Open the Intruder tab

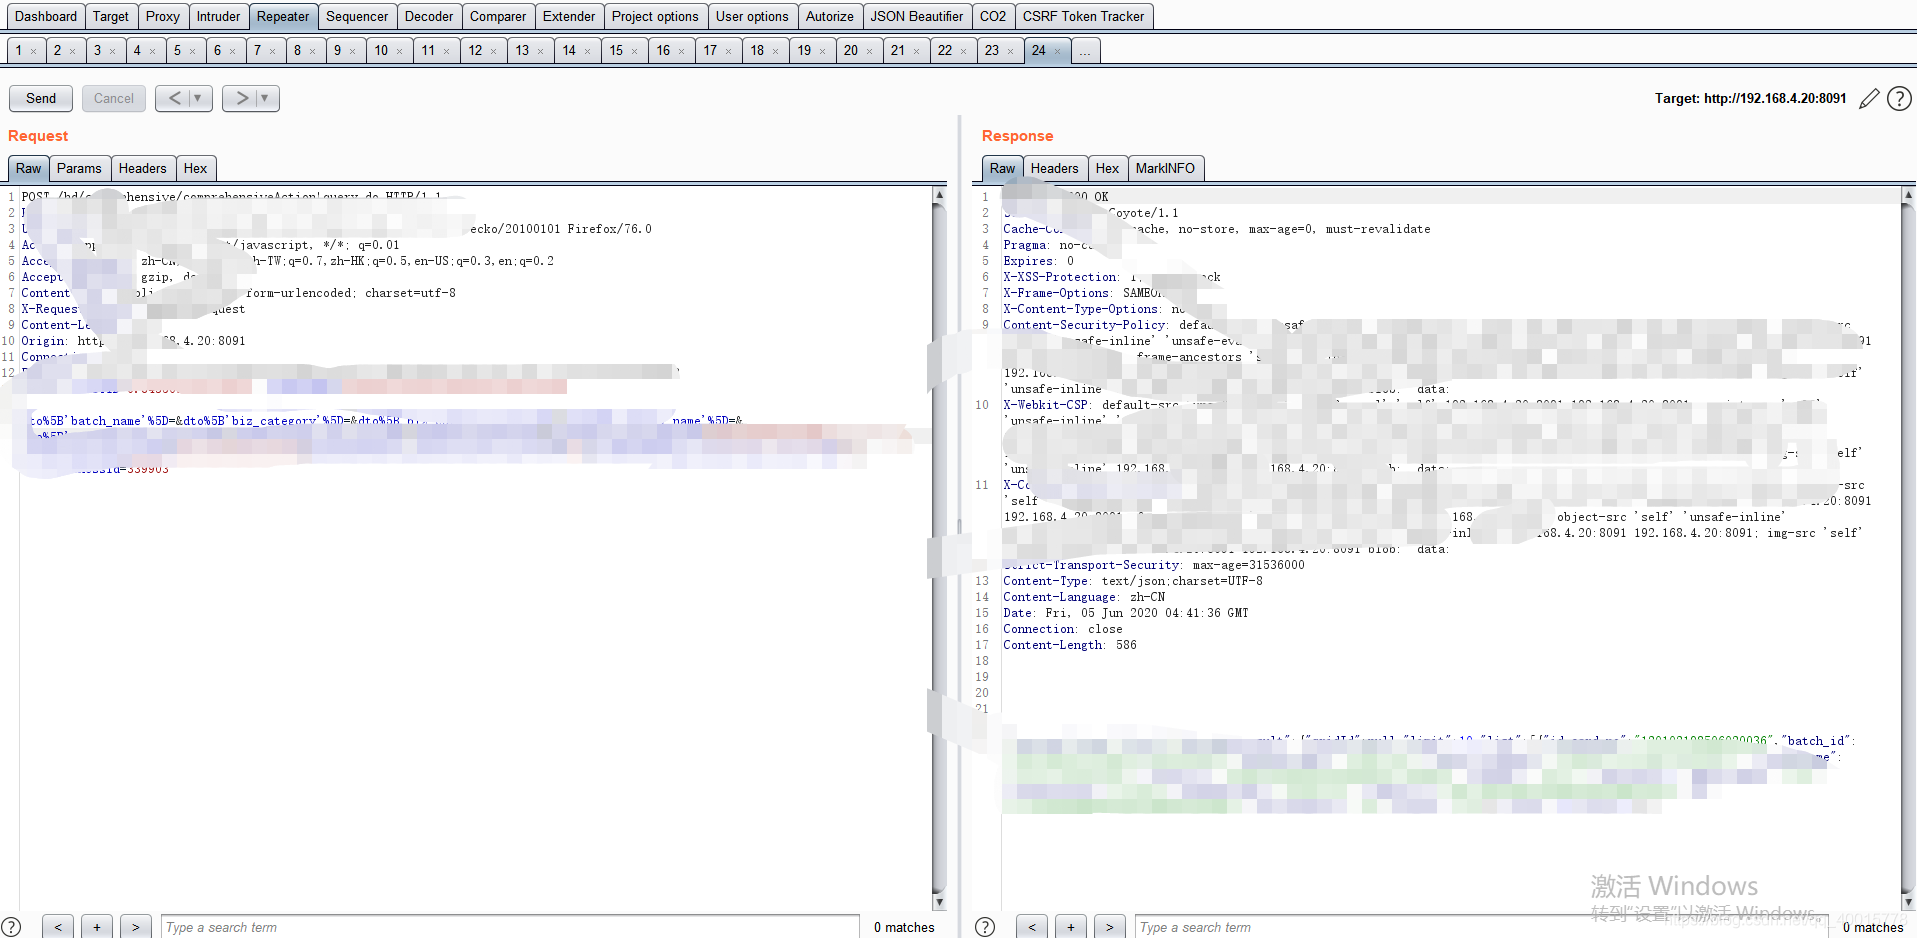click(218, 16)
